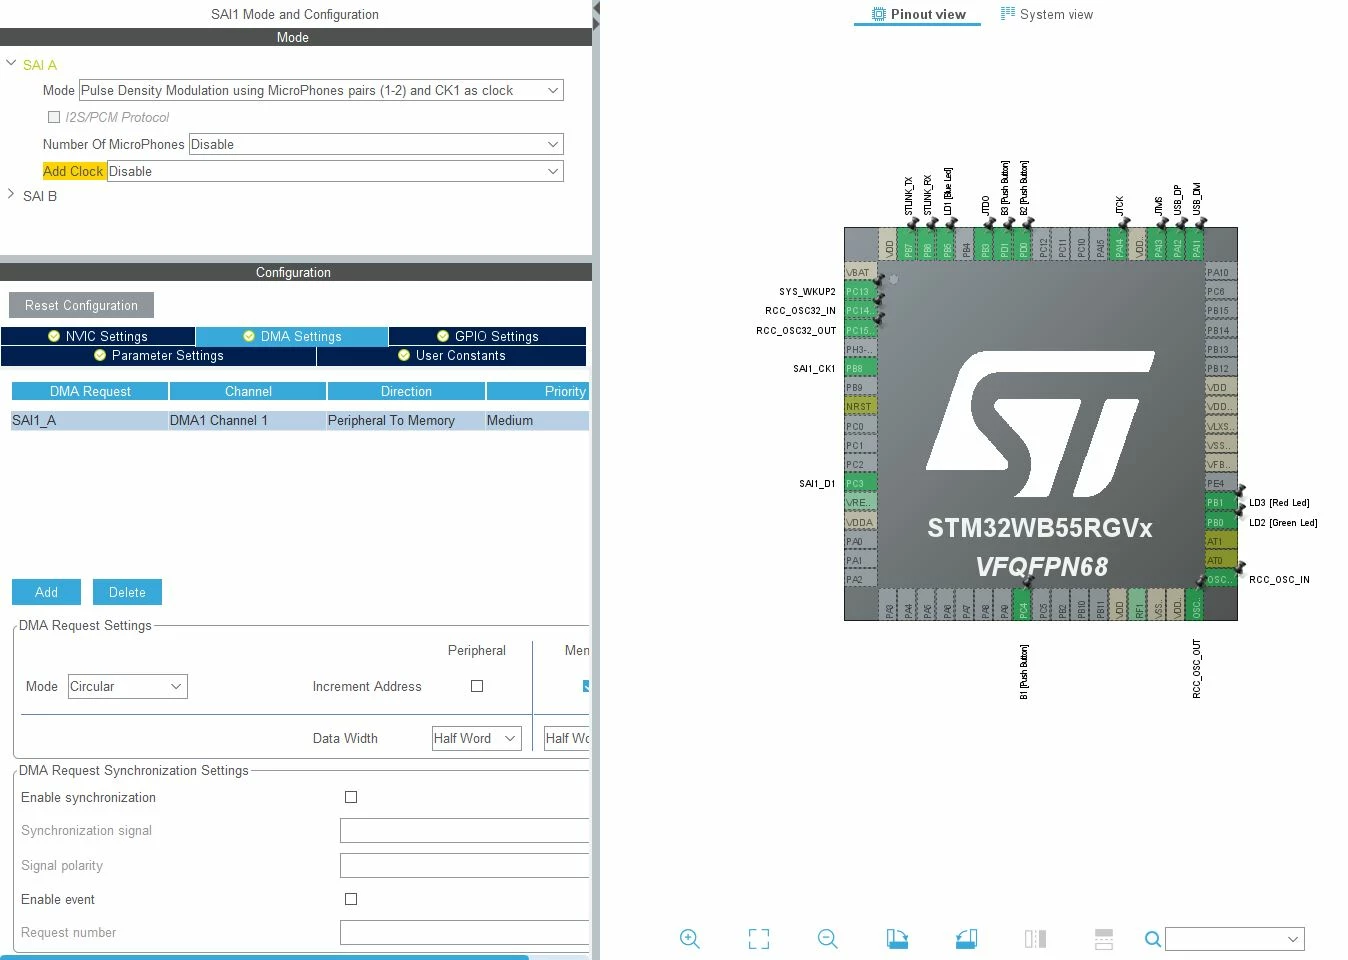Open the DMA Mode Circular dropdown
This screenshot has width=1348, height=960.
tap(127, 686)
